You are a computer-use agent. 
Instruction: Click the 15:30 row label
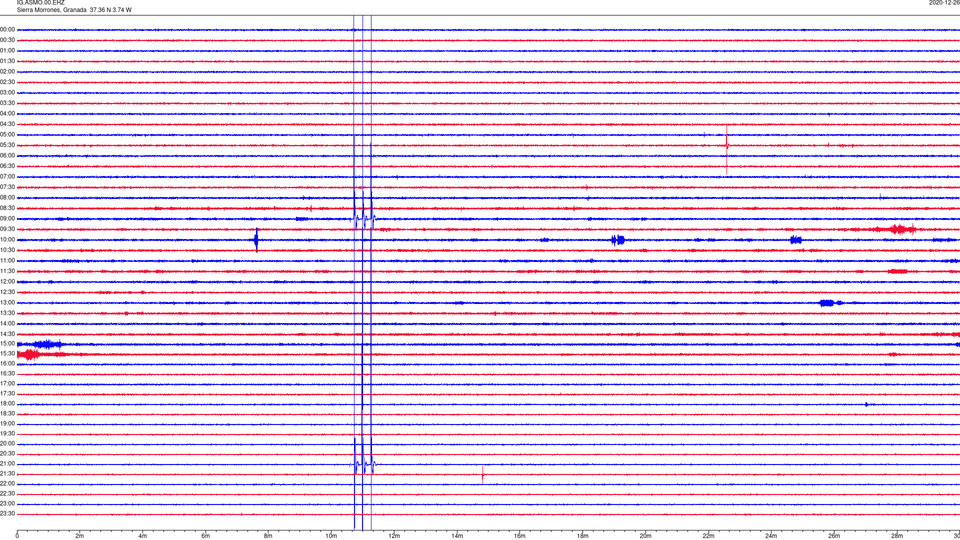(7, 354)
